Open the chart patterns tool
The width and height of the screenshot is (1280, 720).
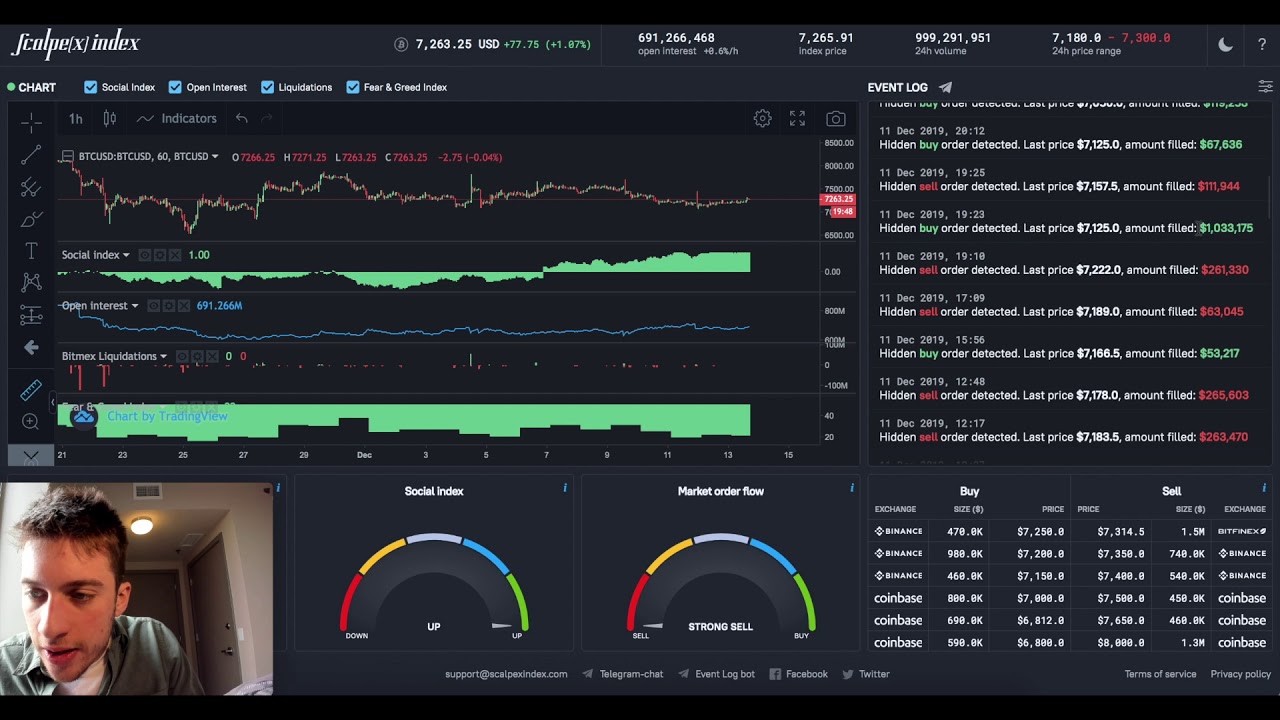(31, 283)
